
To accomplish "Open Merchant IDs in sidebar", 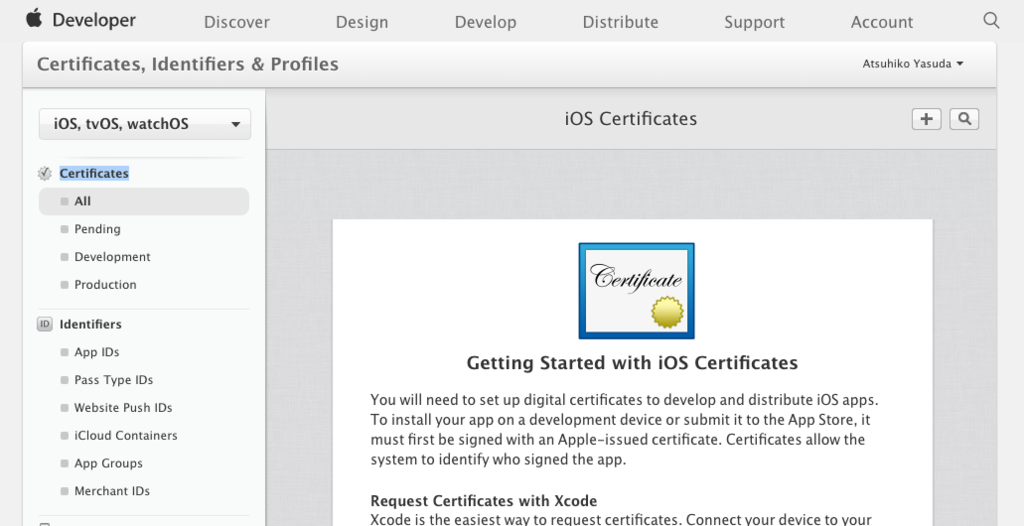I will [x=112, y=491].
